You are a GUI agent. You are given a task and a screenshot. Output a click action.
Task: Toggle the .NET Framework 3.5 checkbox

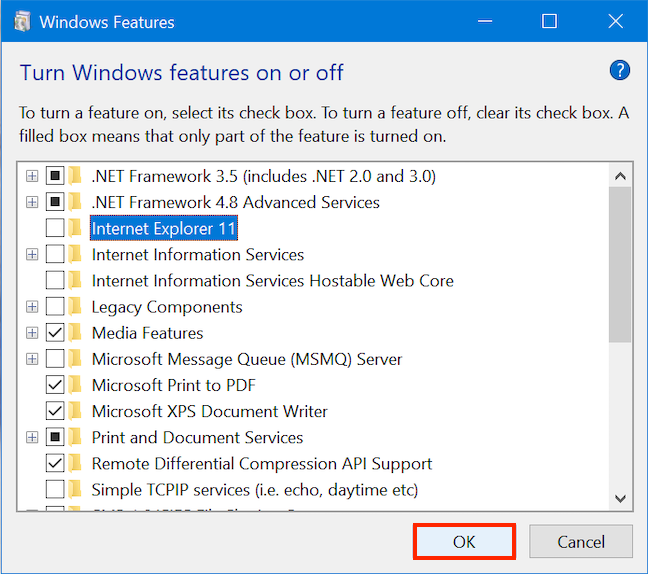(x=55, y=176)
